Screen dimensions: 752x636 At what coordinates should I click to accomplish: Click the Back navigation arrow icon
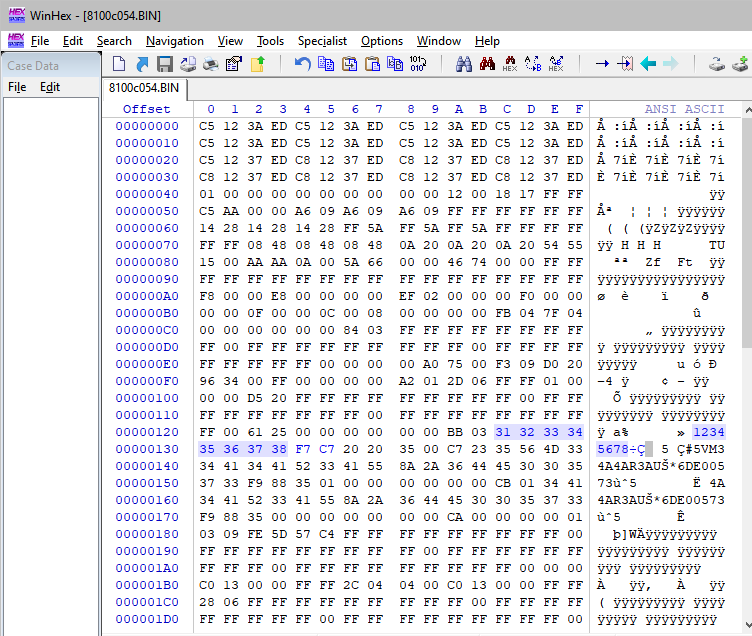coord(648,64)
